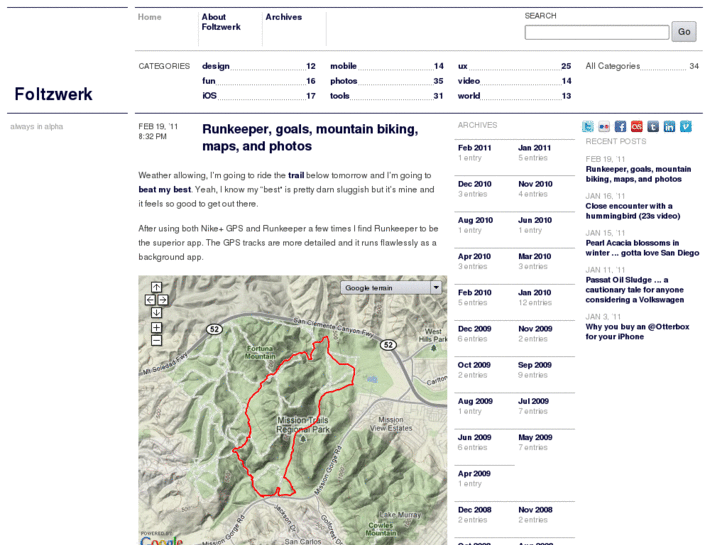Open recent post 'Pearl Acacia blossoms in winter'
727x545 pixels.
coord(642,248)
